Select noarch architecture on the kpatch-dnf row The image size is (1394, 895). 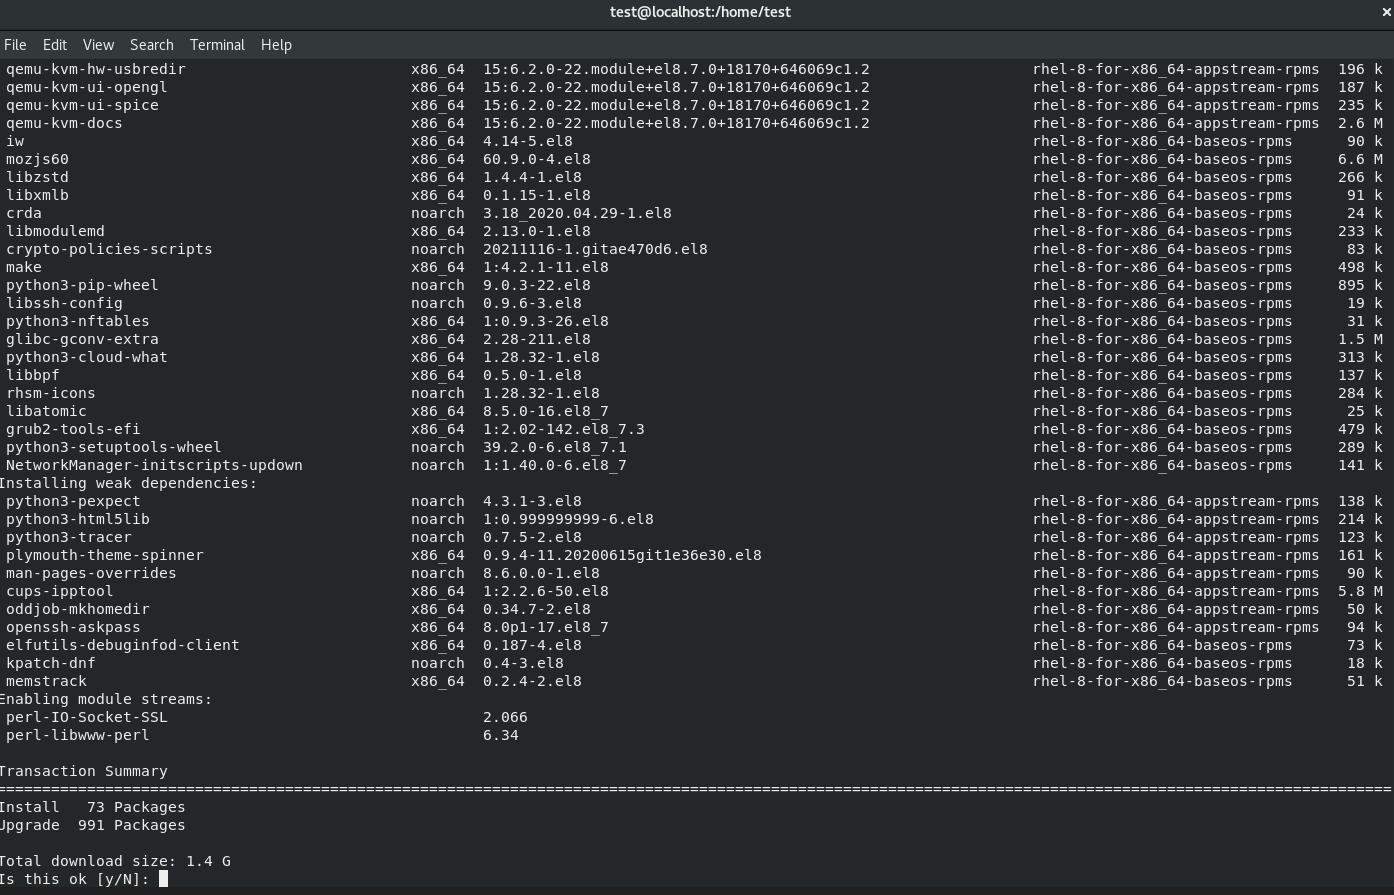point(438,663)
